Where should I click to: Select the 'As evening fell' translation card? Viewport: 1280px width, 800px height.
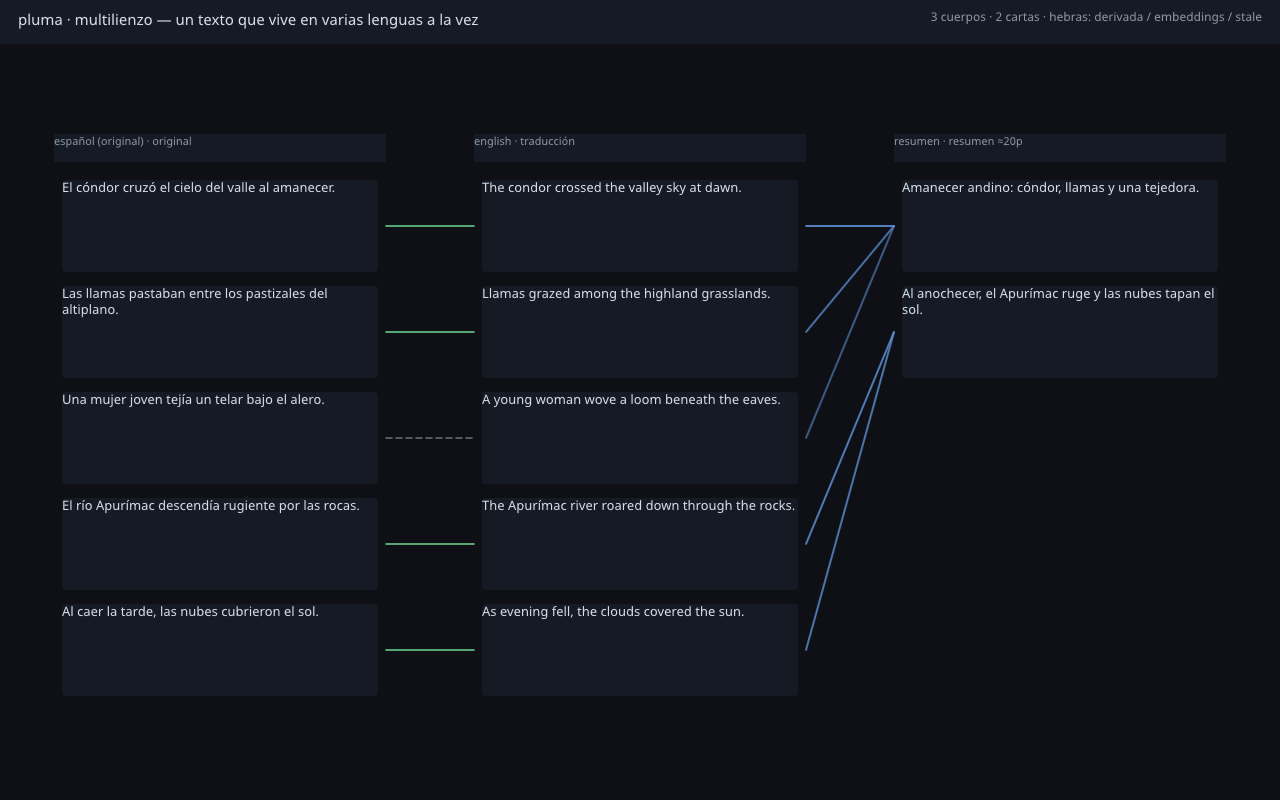pyautogui.click(x=640, y=650)
